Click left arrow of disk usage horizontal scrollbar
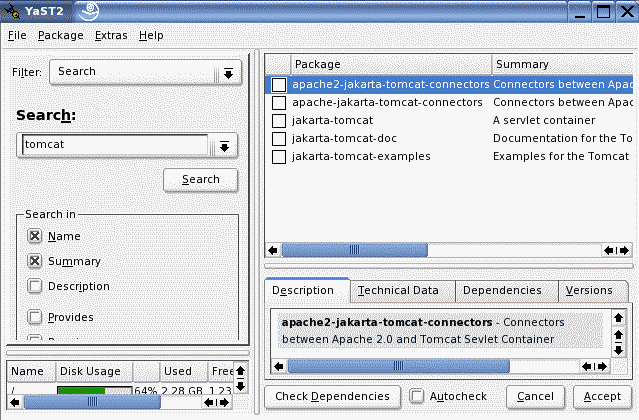Image resolution: width=639 pixels, height=420 pixels. tap(15, 402)
